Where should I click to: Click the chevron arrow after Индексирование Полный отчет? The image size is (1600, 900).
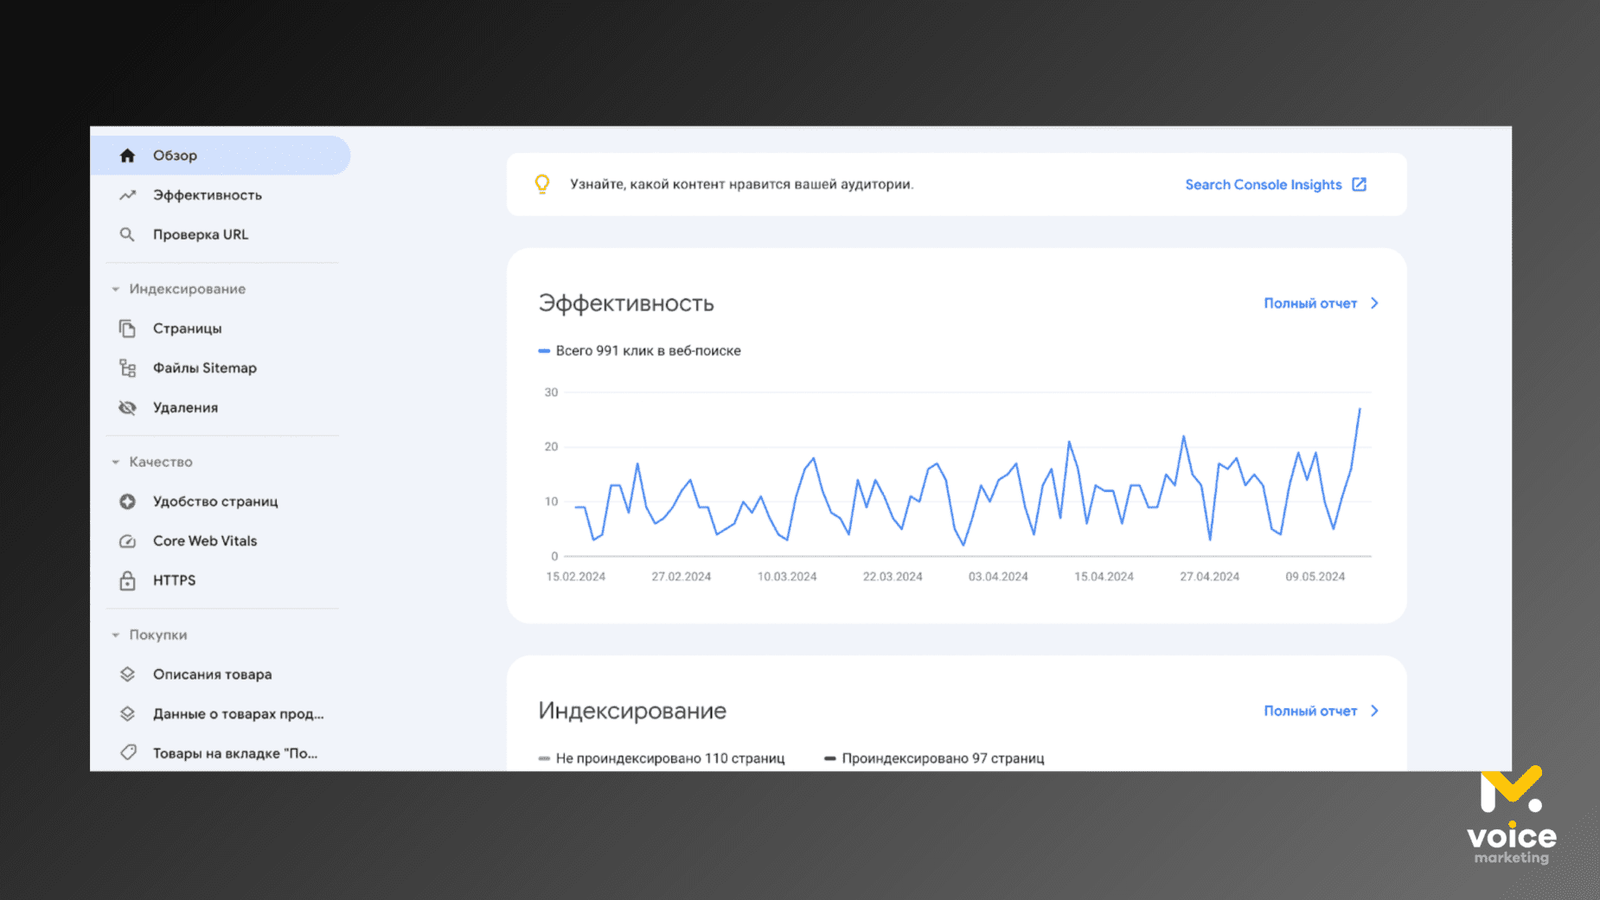pyautogui.click(x=1374, y=711)
